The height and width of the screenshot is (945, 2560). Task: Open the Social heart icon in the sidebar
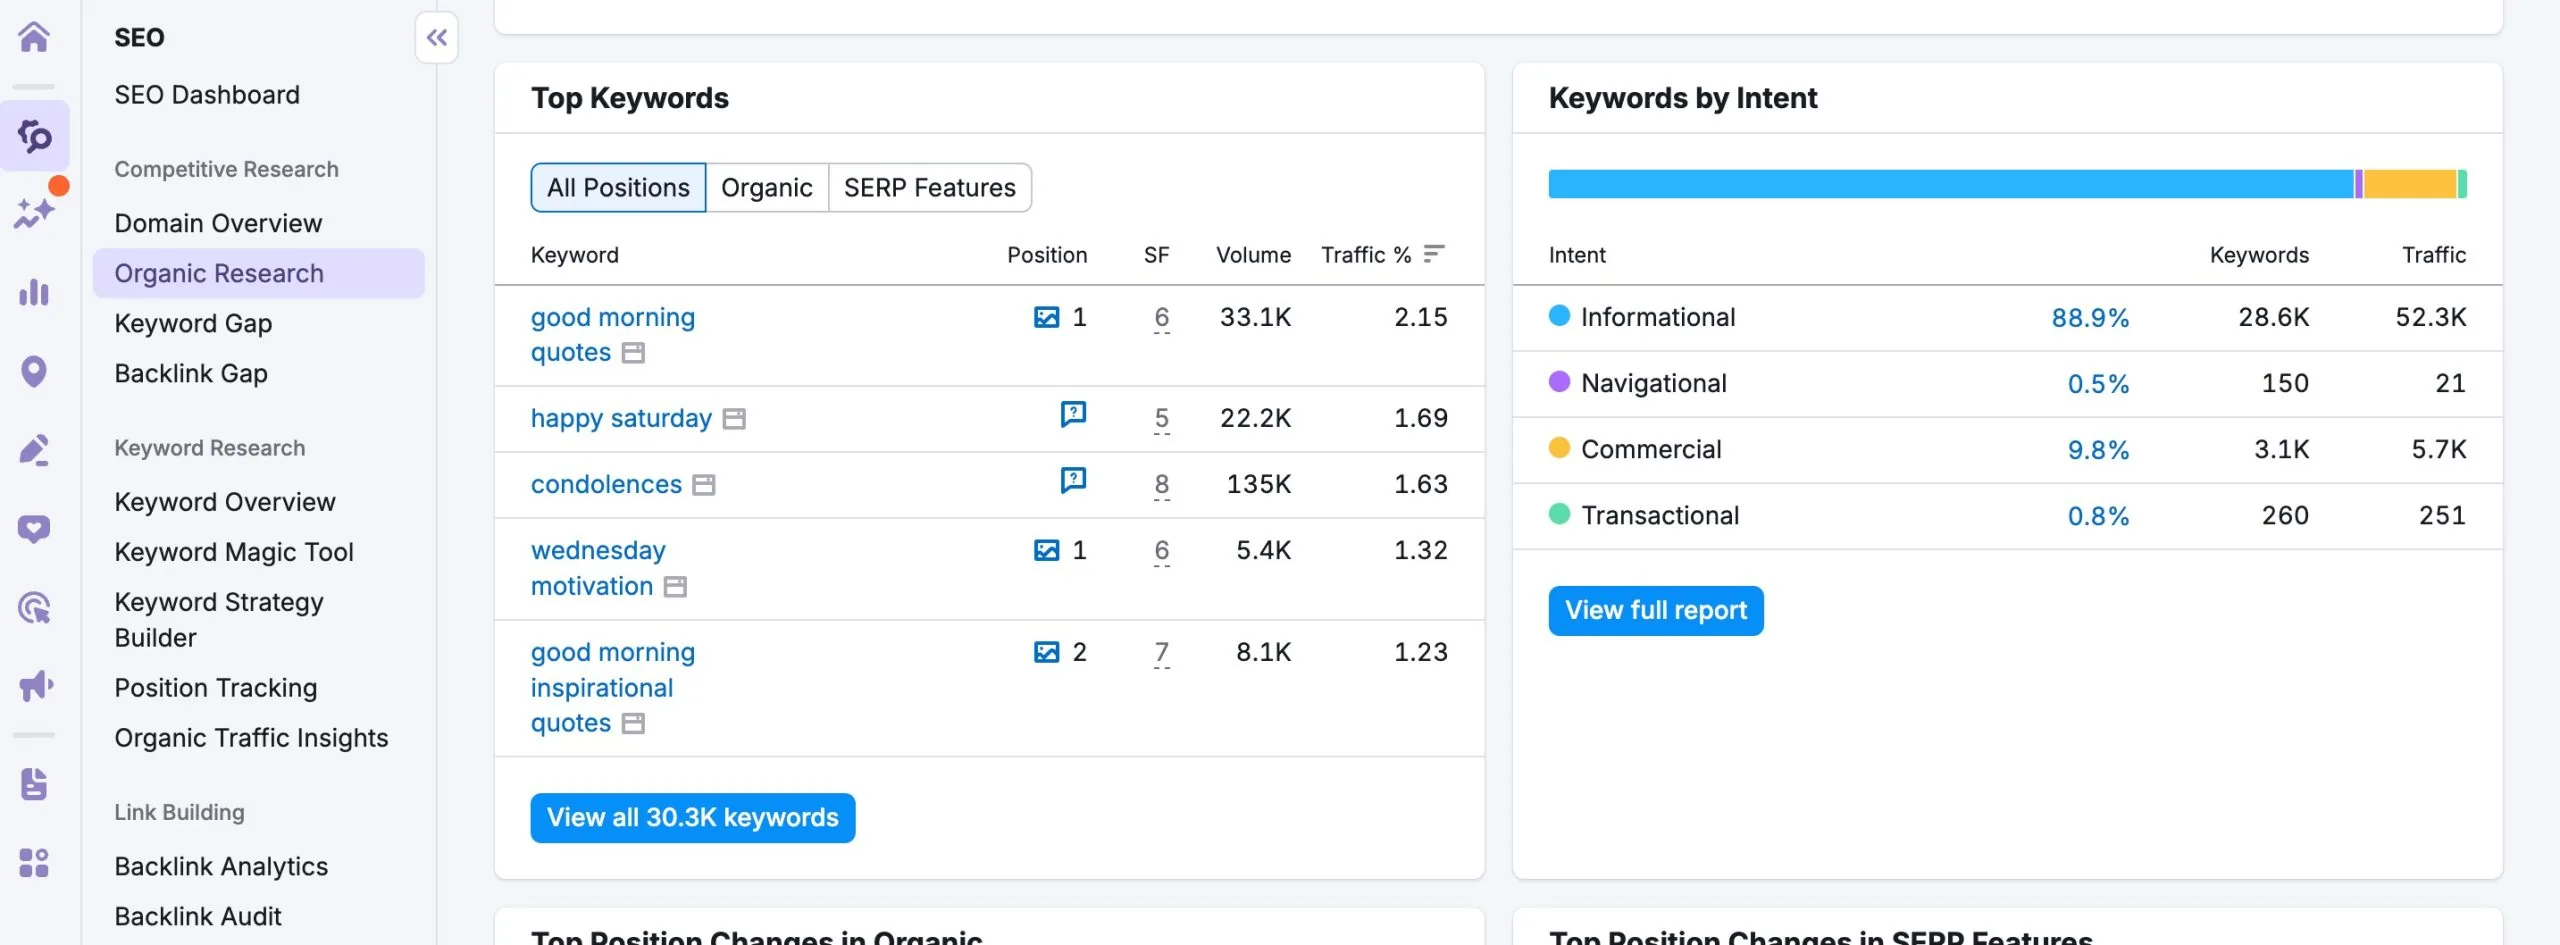coord(35,528)
